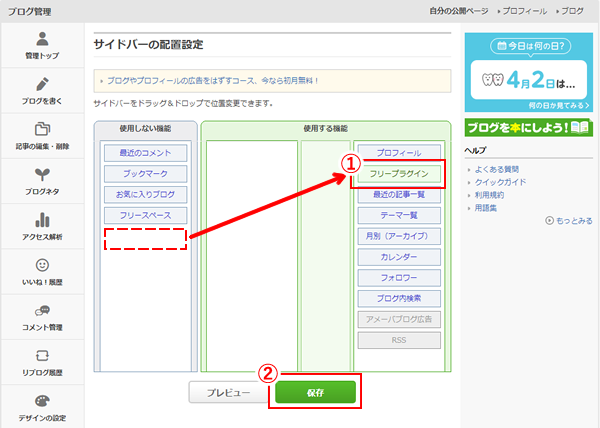Open デザインの設定 palette icon
This screenshot has height=428, width=600.
[42, 401]
